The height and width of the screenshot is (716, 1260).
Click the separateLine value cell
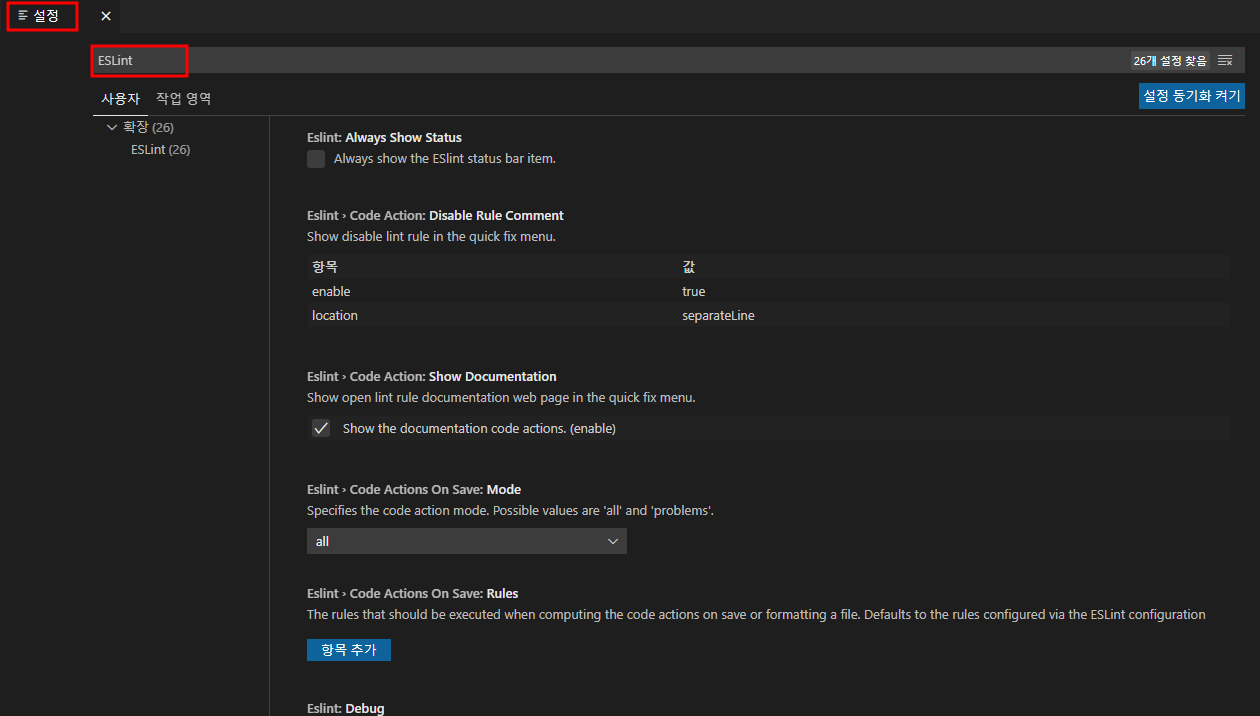click(718, 315)
